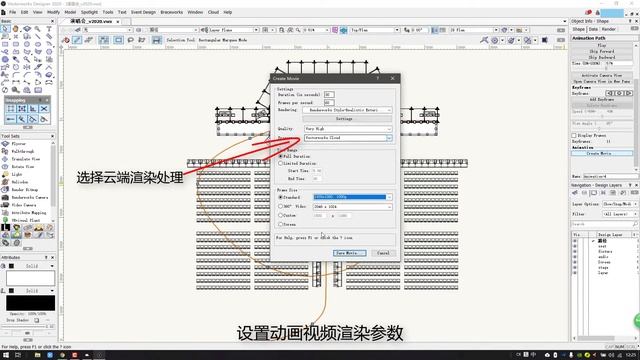Choose the Pan hand tool in Basic palette
The width and height of the screenshot is (640, 360).
(16, 29)
